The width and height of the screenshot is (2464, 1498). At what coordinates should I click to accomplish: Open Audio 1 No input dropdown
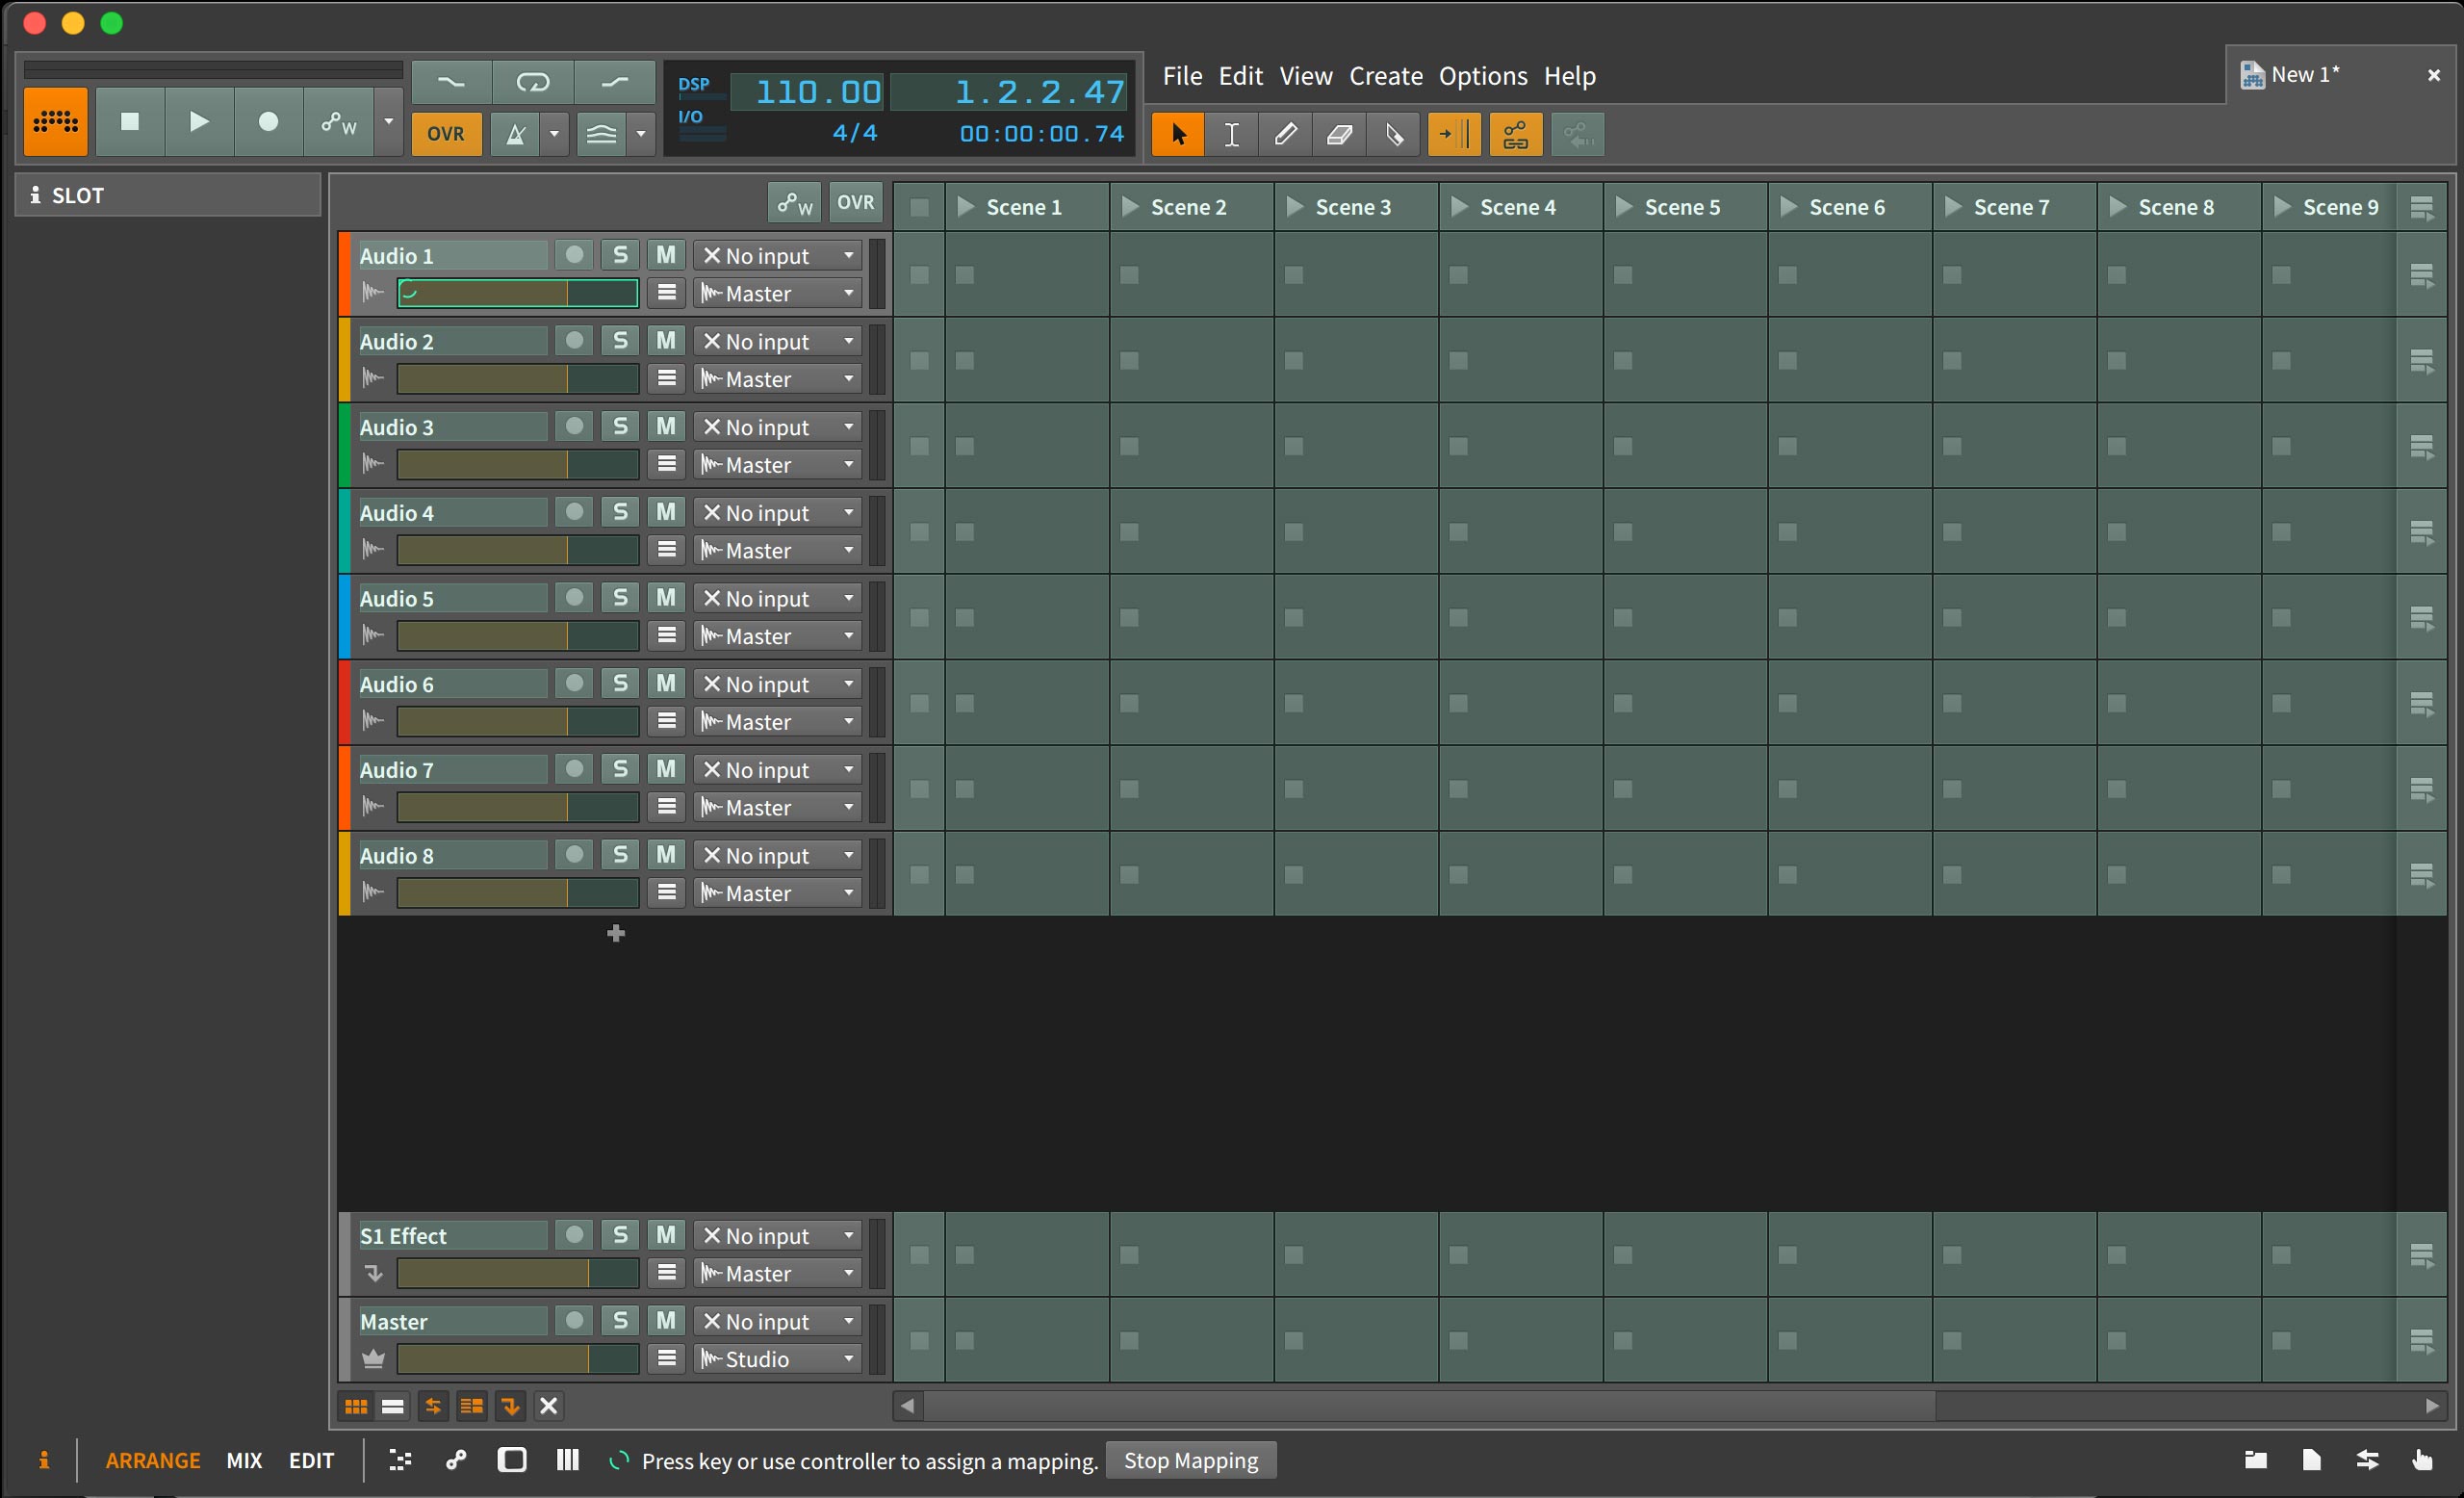tap(778, 255)
